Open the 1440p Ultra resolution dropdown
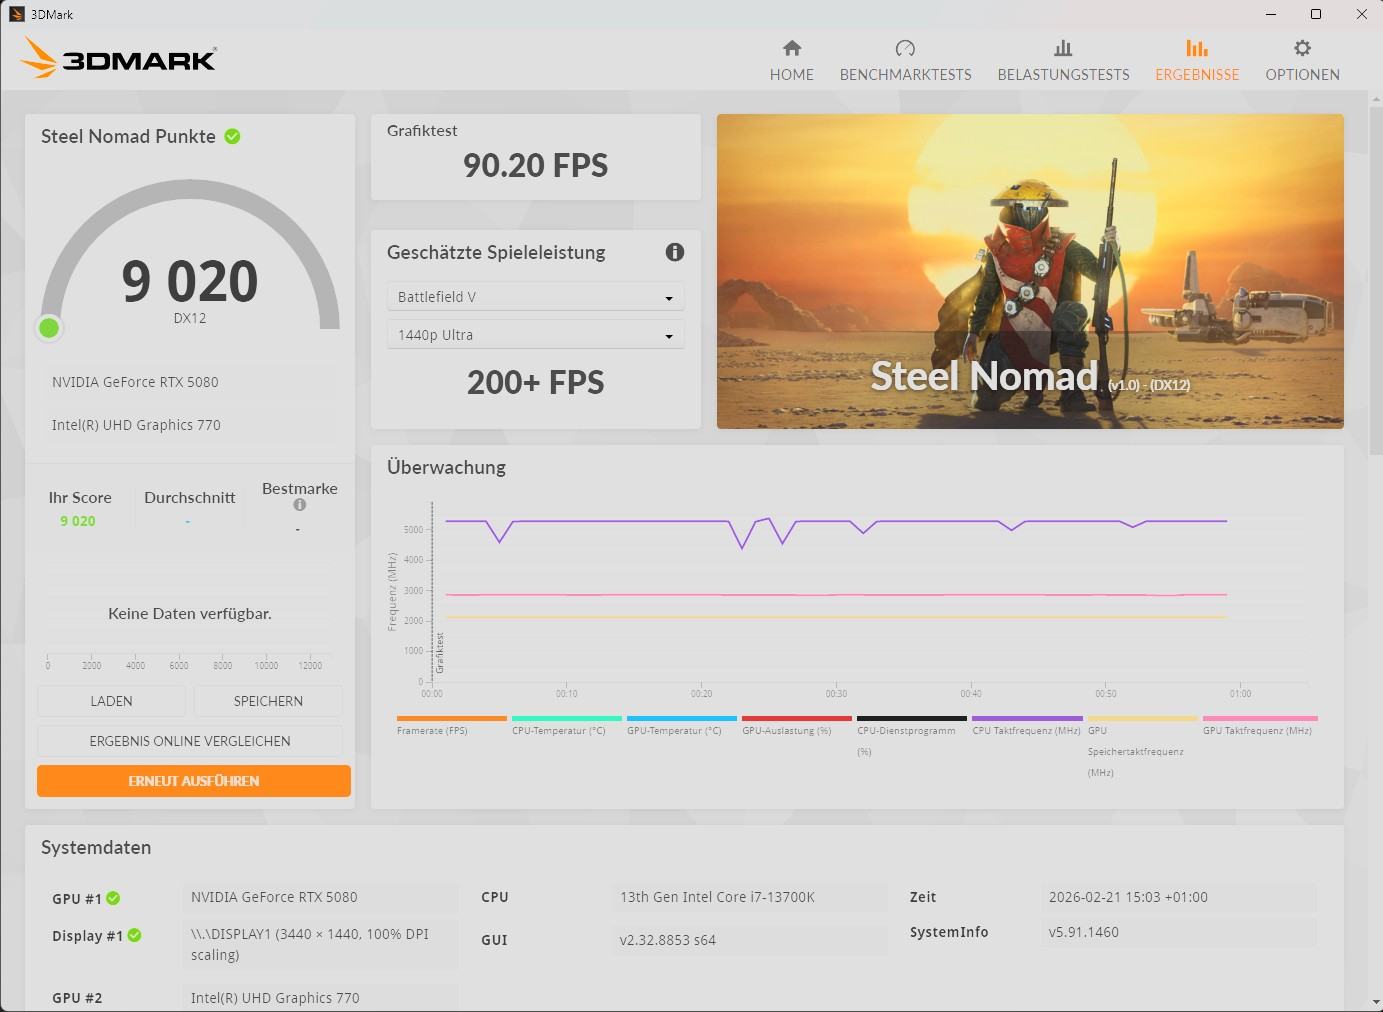 [x=535, y=335]
